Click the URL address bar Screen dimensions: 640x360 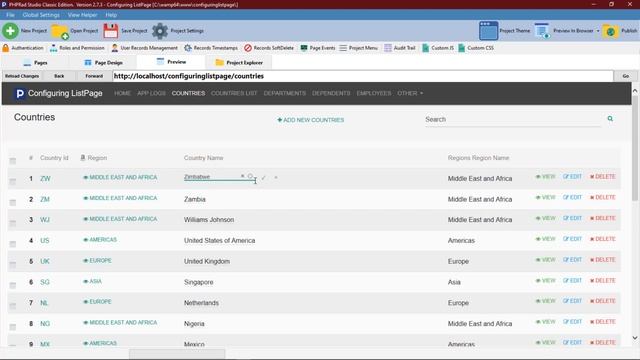(x=363, y=76)
